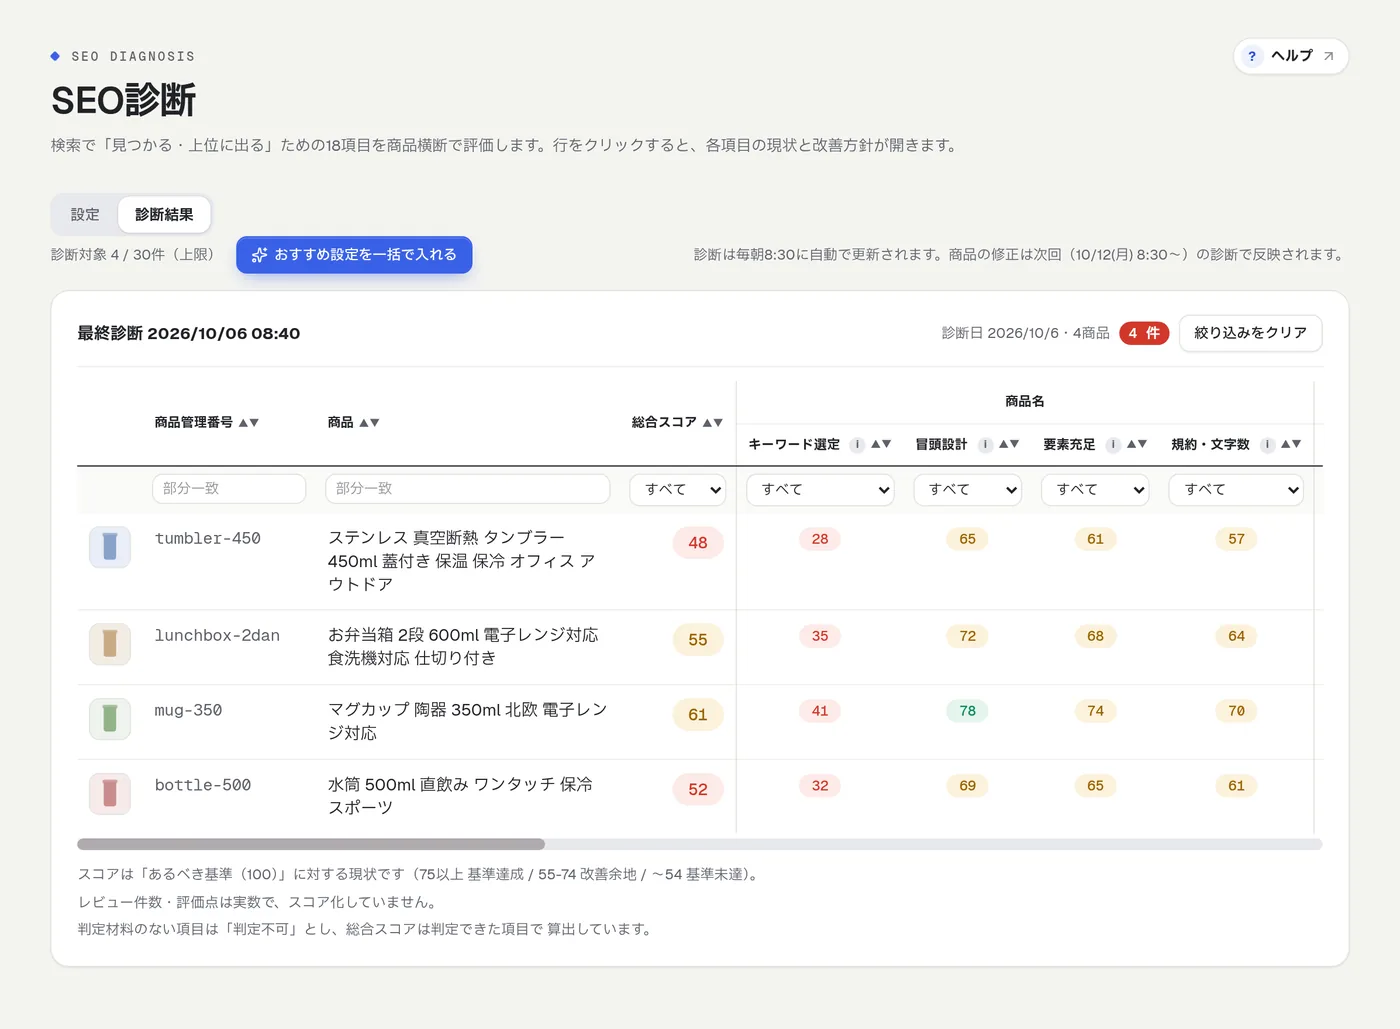Click 冒頭設計 score 72 for lunchbox-2dan

tap(968, 636)
